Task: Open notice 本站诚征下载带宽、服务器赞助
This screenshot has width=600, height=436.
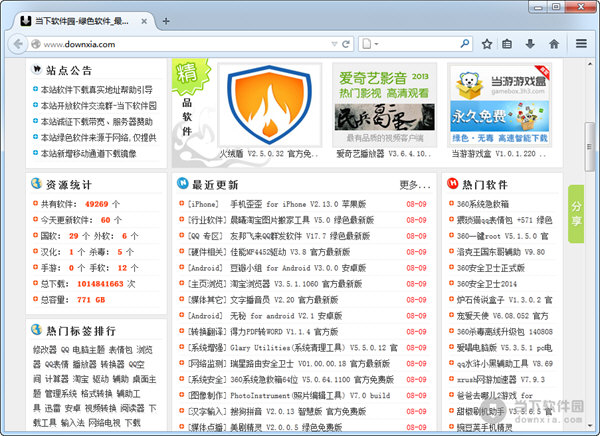Action: [97, 122]
